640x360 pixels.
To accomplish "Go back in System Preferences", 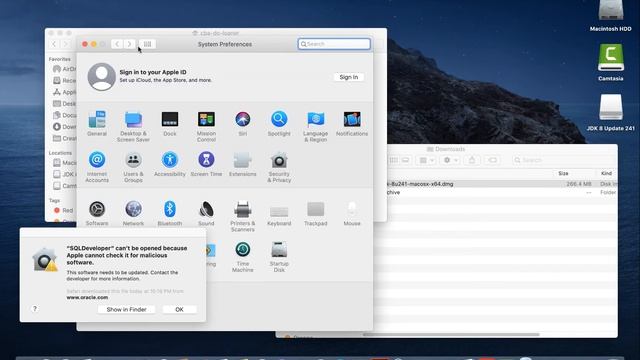I will [x=117, y=44].
